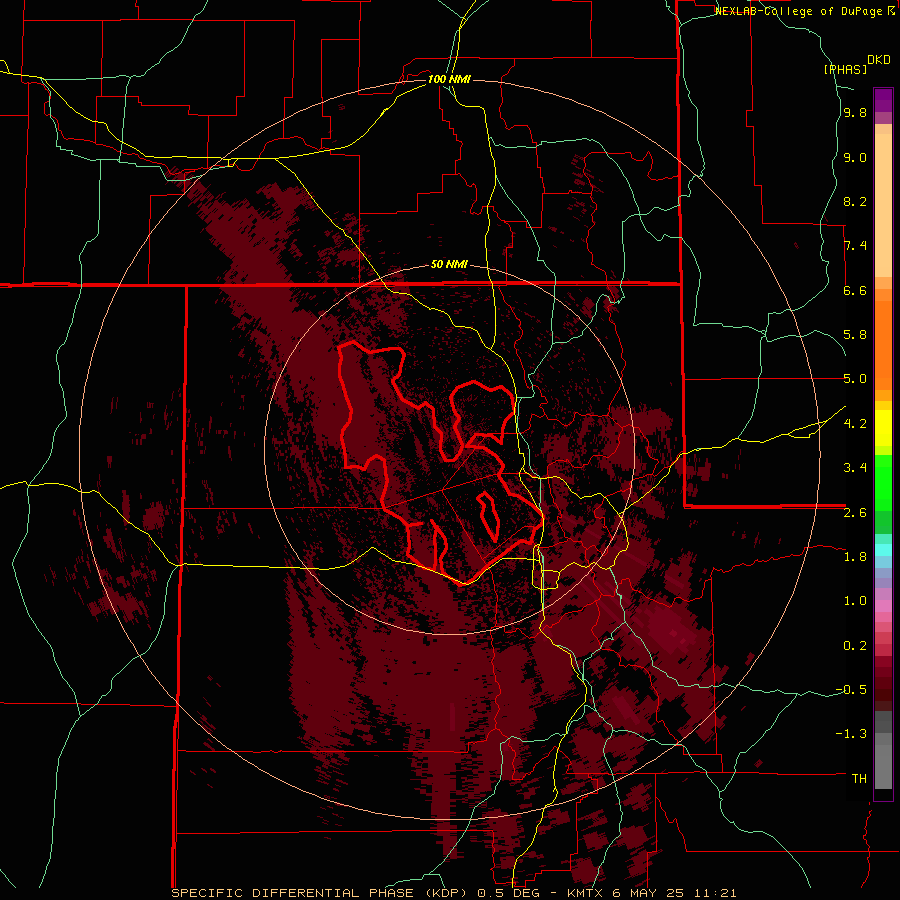
Task: Click the "1.0" scale value
Action: [855, 601]
